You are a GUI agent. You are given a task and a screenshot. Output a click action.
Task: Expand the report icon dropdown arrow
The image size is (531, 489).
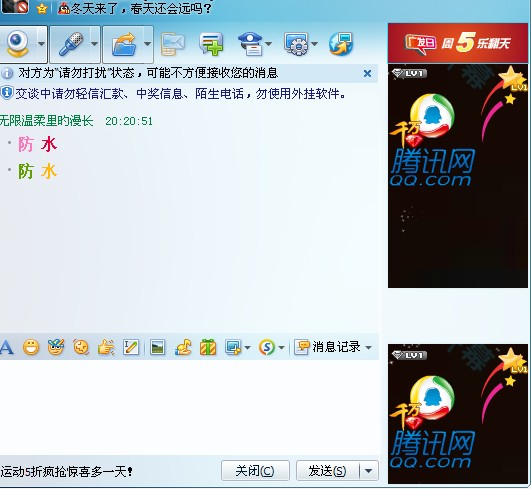pyautogui.click(x=269, y=44)
